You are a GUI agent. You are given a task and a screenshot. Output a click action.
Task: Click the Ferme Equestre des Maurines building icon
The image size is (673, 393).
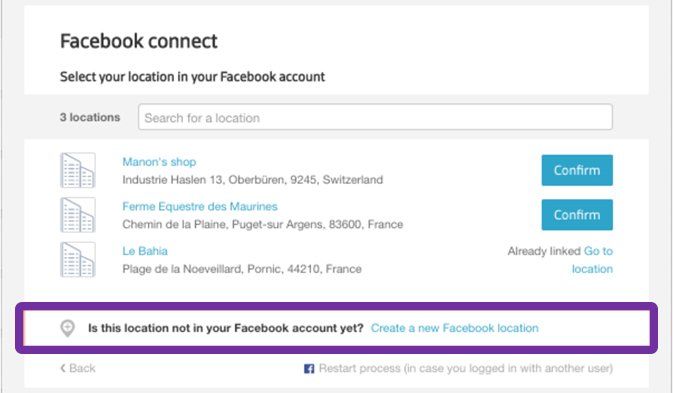click(x=78, y=215)
